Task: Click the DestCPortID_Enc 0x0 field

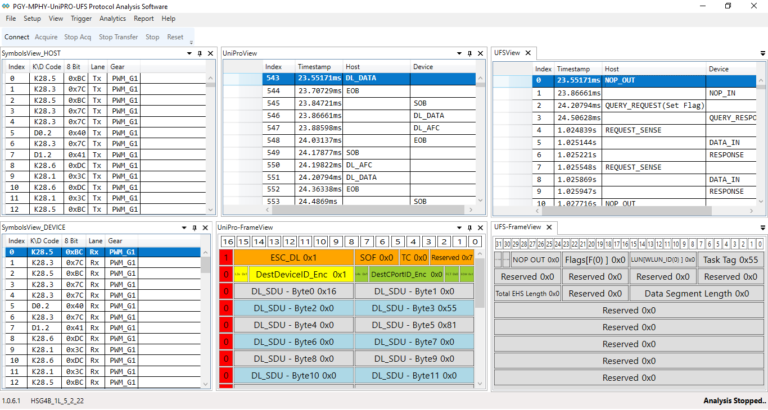Action: [407, 274]
